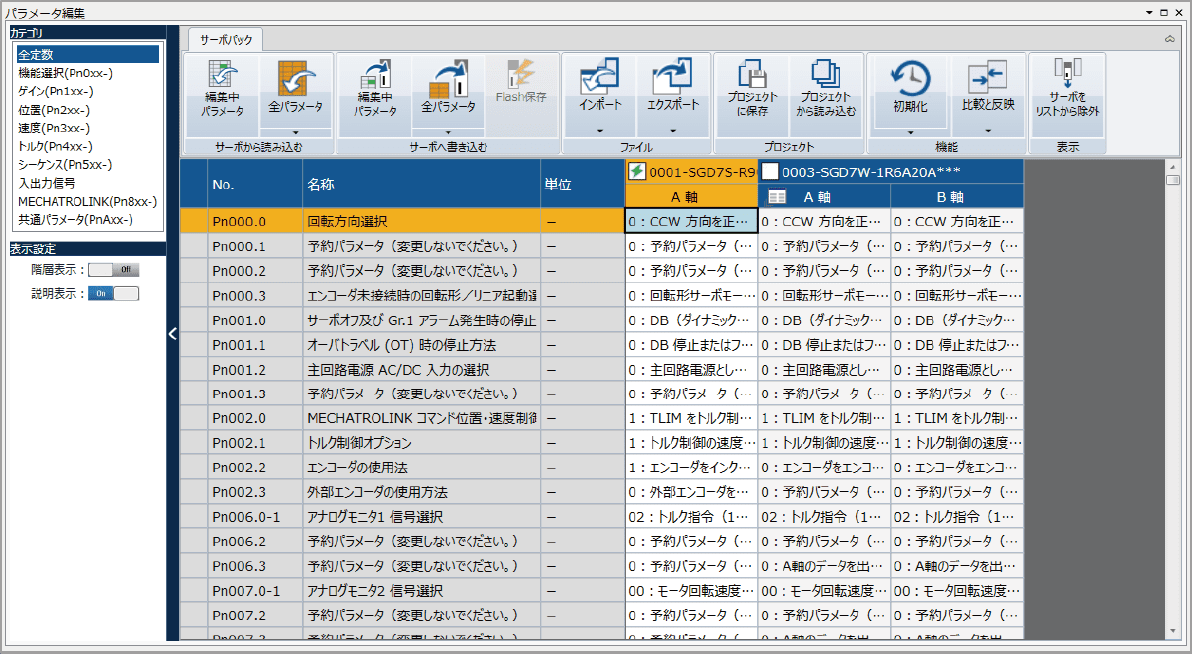Select the サーボパック ribbon tab
The height and width of the screenshot is (655, 1192).
point(226,40)
